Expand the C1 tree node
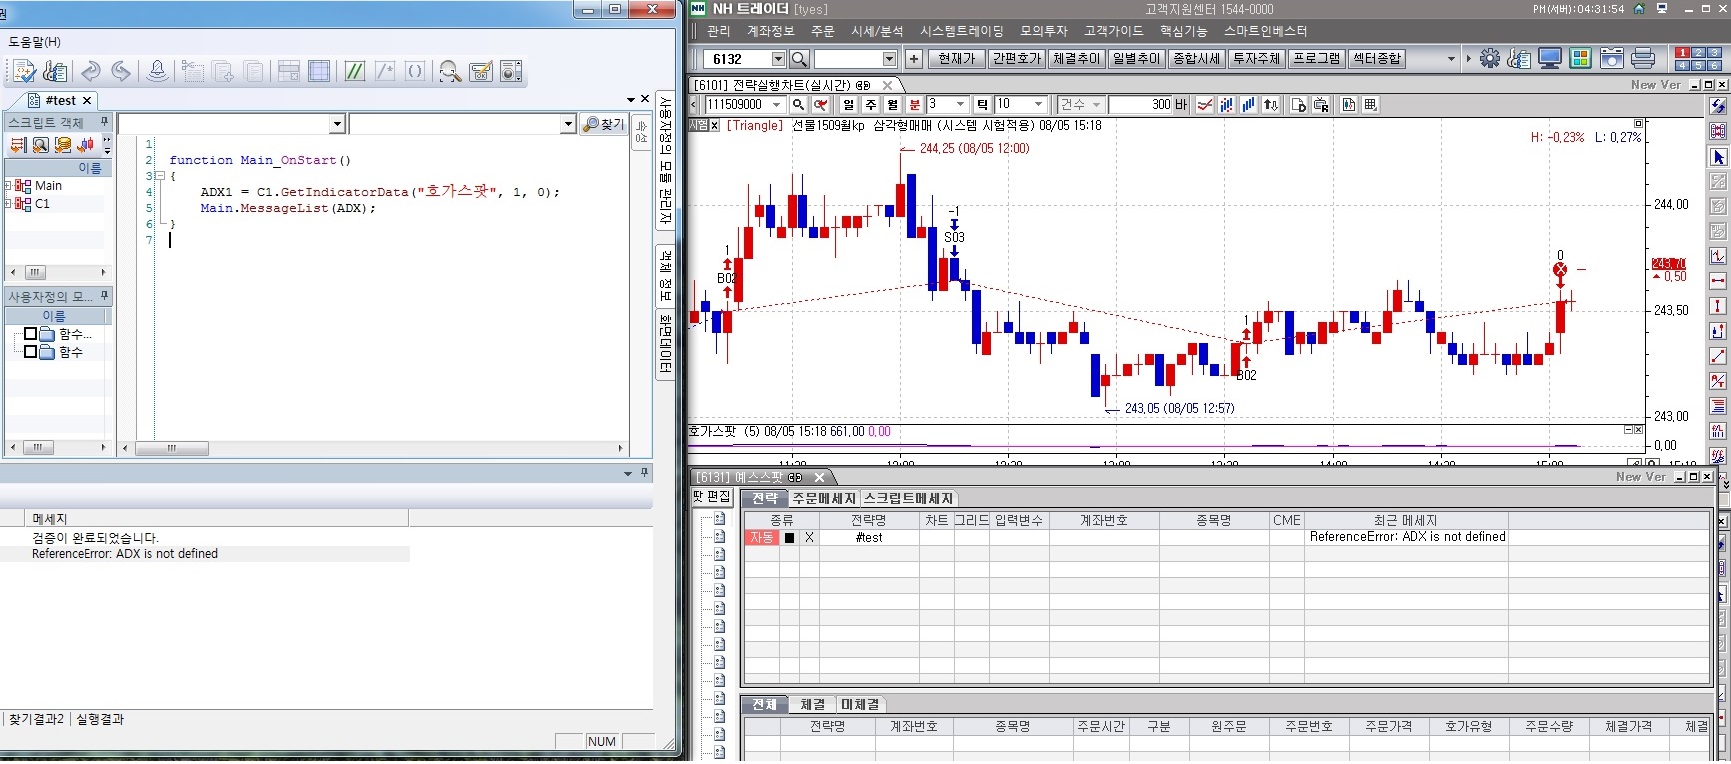Viewport: 1731px width, 764px height. pyautogui.click(x=8, y=204)
